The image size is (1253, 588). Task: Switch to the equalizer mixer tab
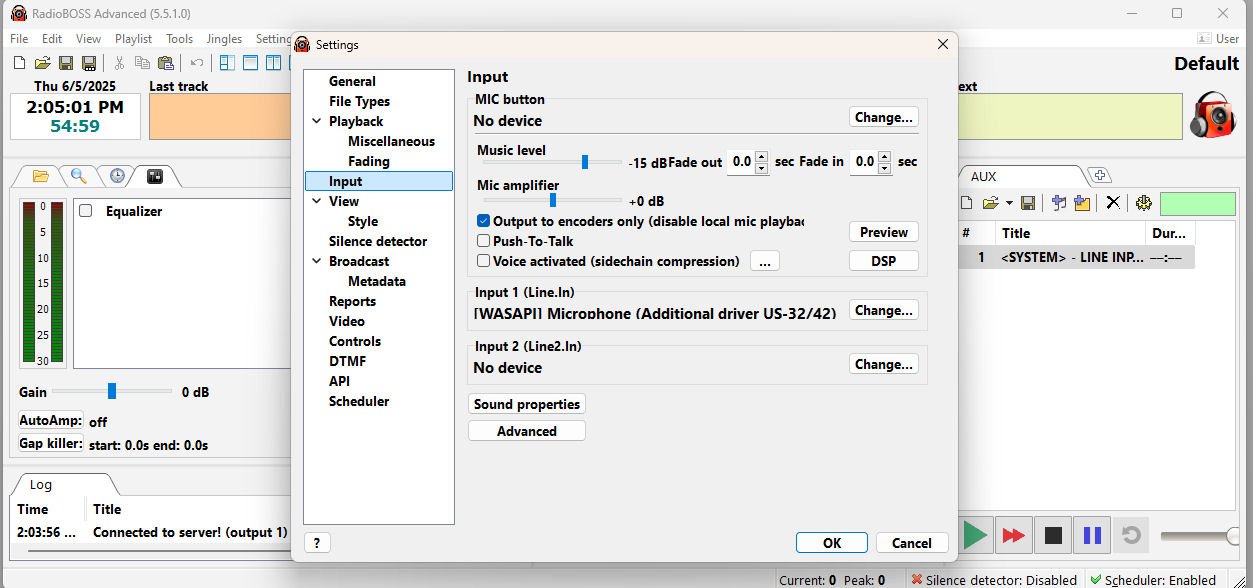[x=155, y=176]
